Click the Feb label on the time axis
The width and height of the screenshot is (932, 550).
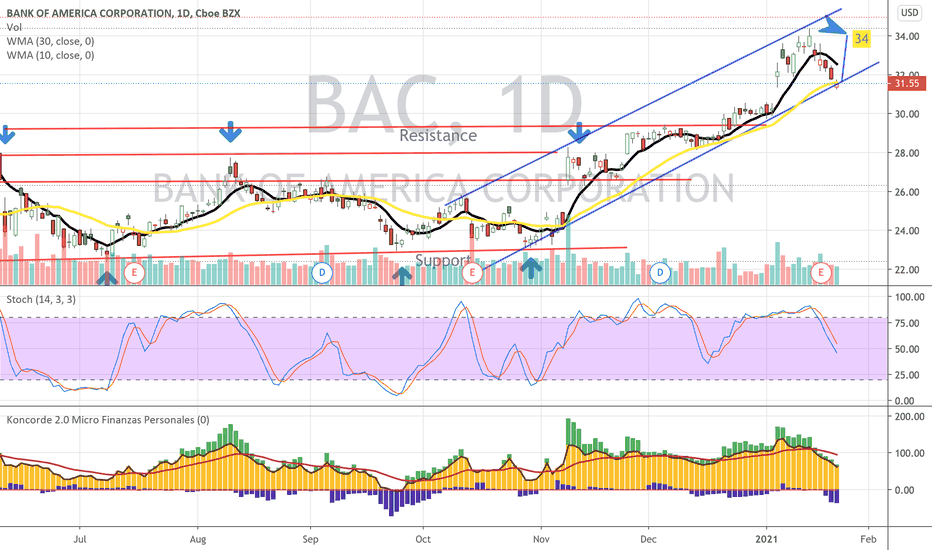click(868, 539)
